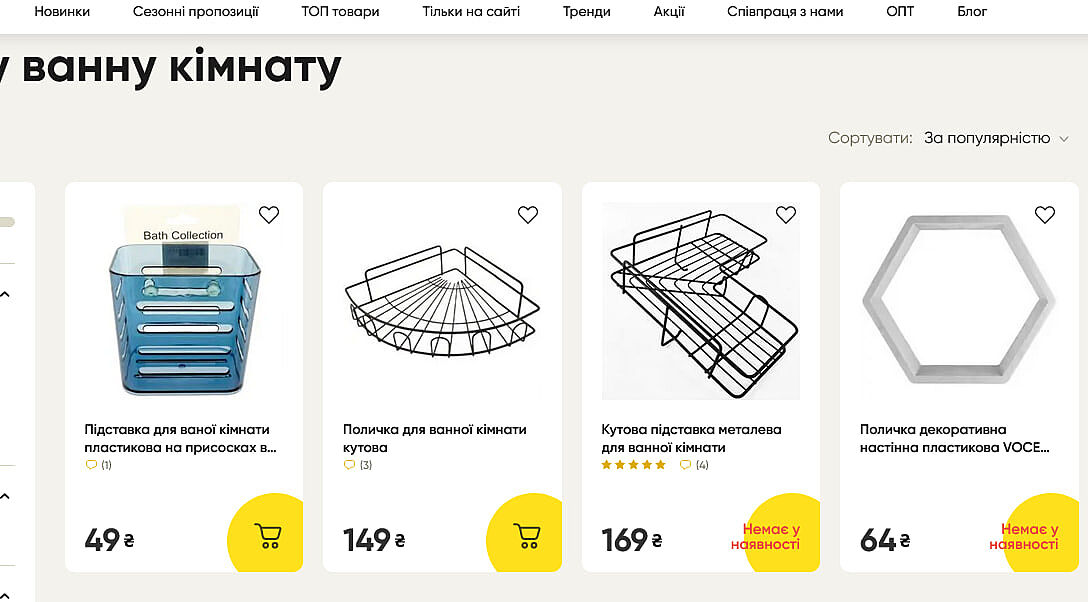Favorite the corner bathroom shelf with heart
Screen dimensions: 1088x602
(528, 214)
